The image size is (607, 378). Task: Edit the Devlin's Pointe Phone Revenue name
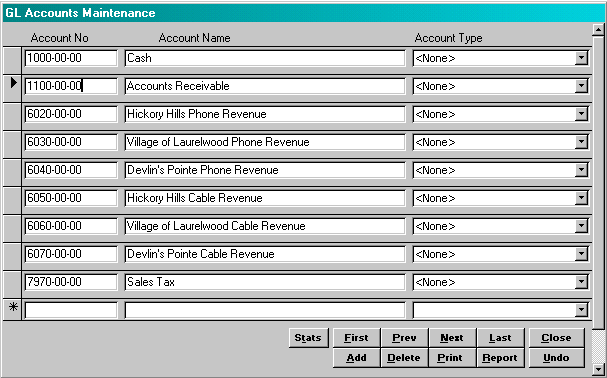265,170
